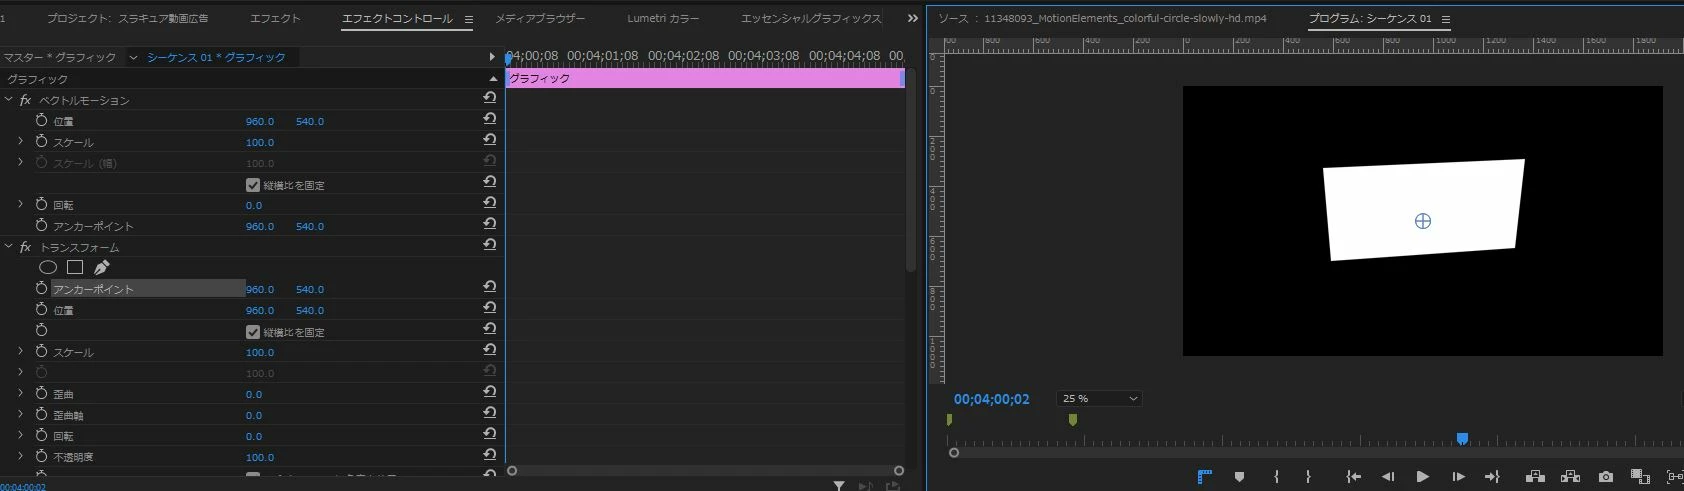Viewport: 1684px width, 491px height.
Task: Toggle the fx switch for トランスフォーム
Action: click(x=26, y=247)
